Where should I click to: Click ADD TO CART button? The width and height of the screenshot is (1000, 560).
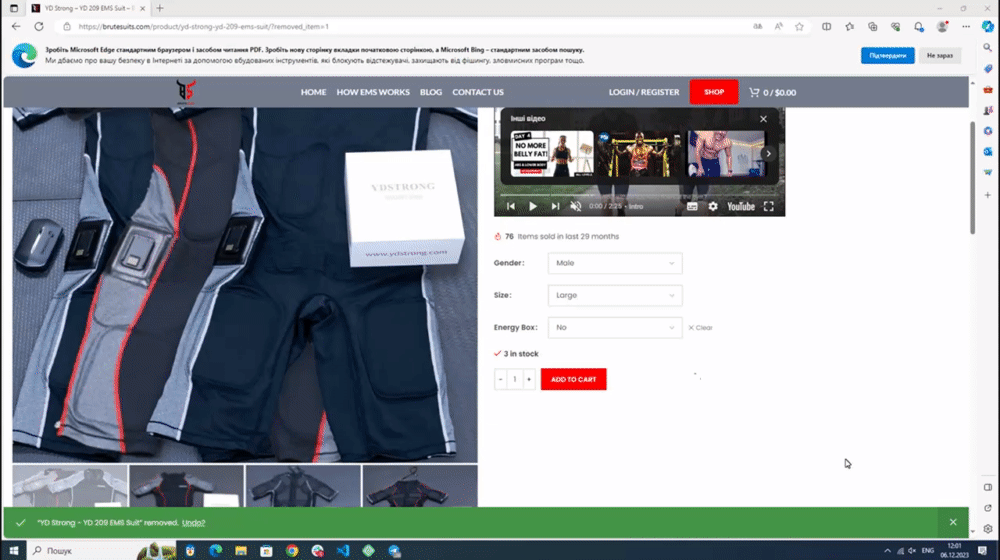573,379
